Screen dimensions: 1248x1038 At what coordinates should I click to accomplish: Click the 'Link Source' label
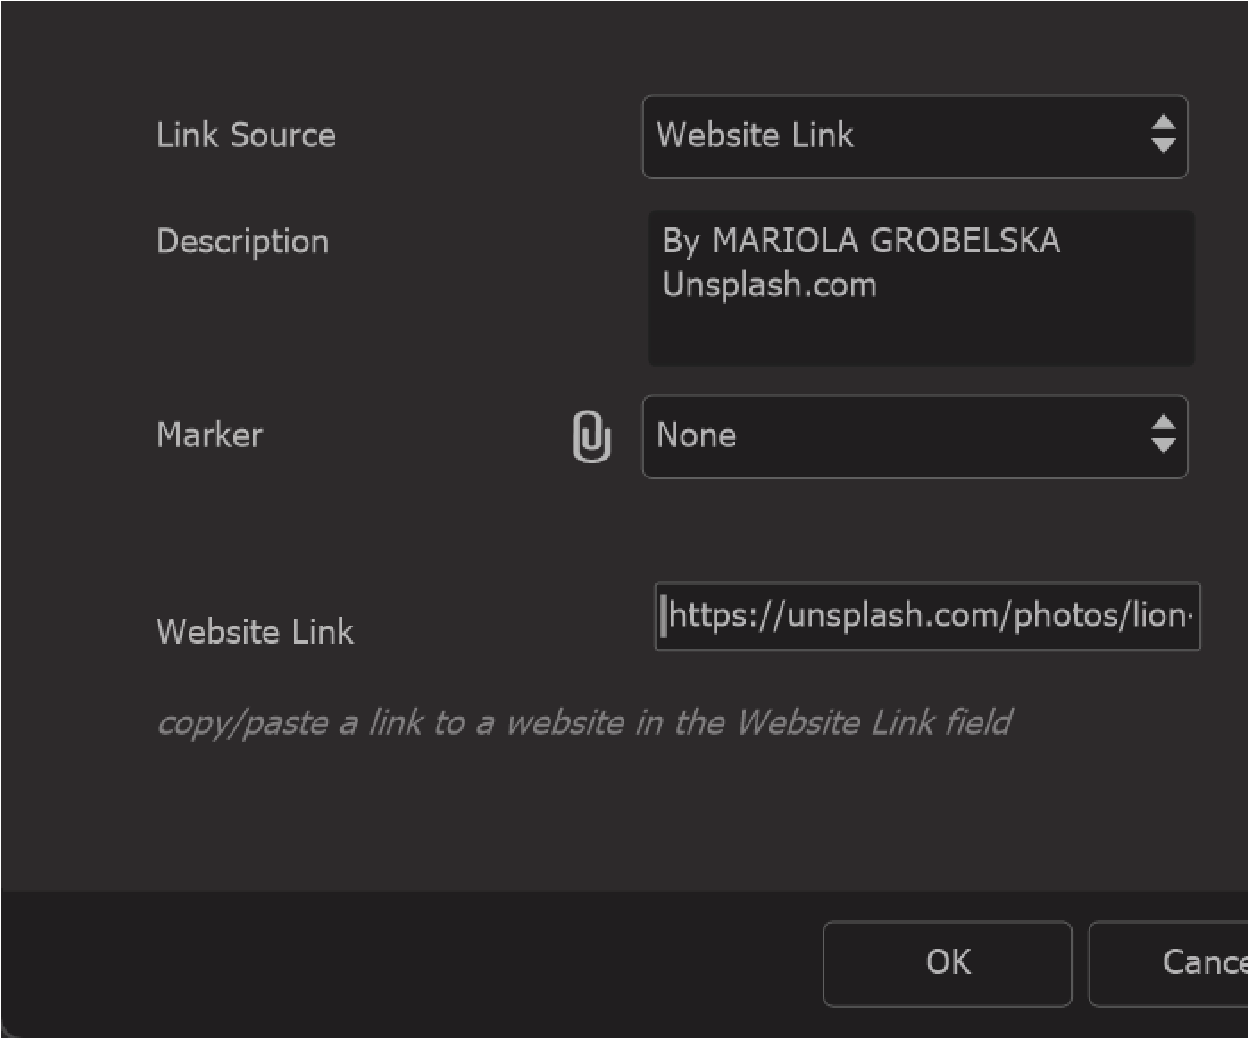246,135
